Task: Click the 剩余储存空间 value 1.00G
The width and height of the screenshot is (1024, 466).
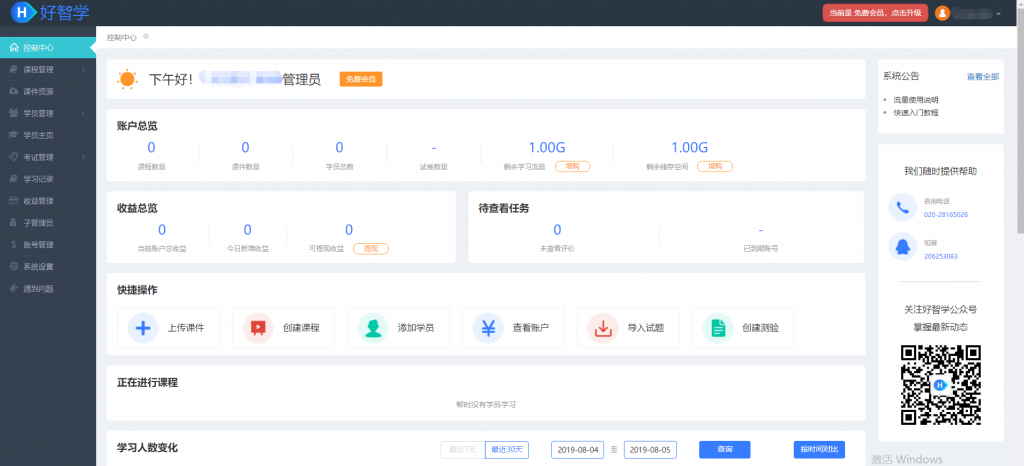Action: point(690,148)
